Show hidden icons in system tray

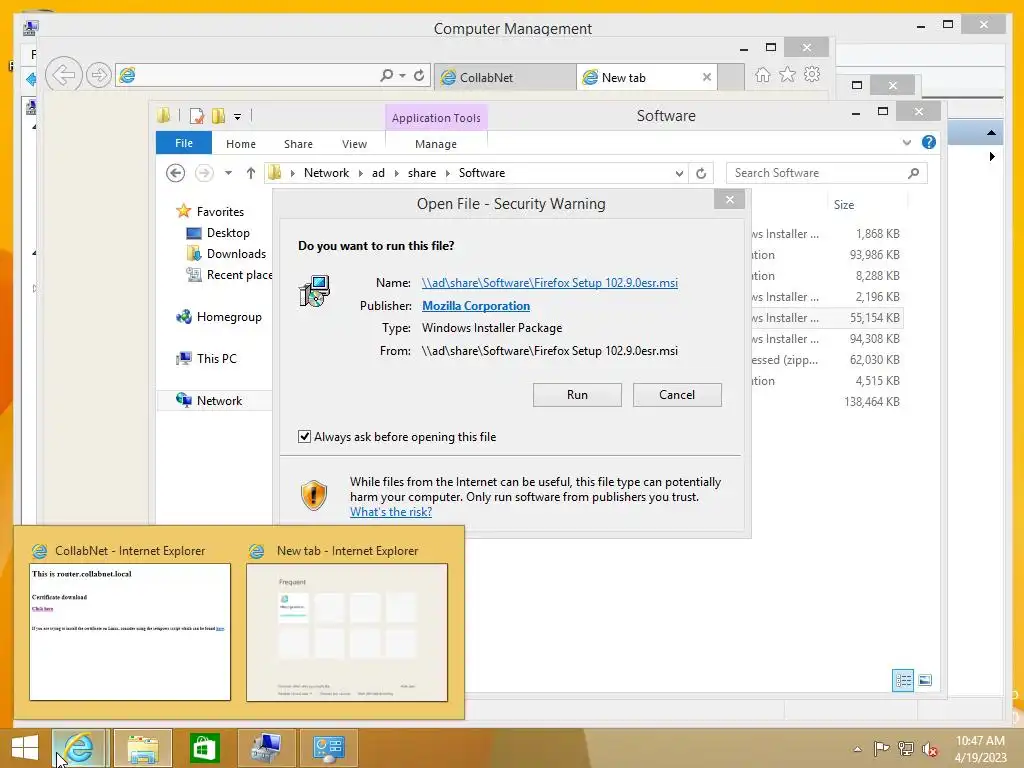pos(857,749)
